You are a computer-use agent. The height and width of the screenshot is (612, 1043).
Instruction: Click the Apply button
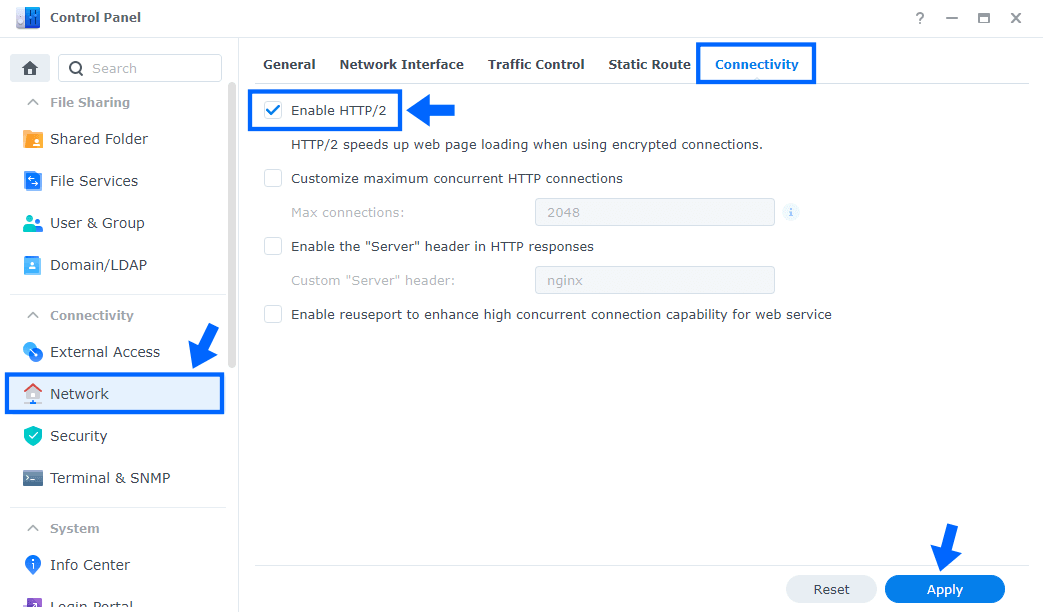click(x=944, y=589)
